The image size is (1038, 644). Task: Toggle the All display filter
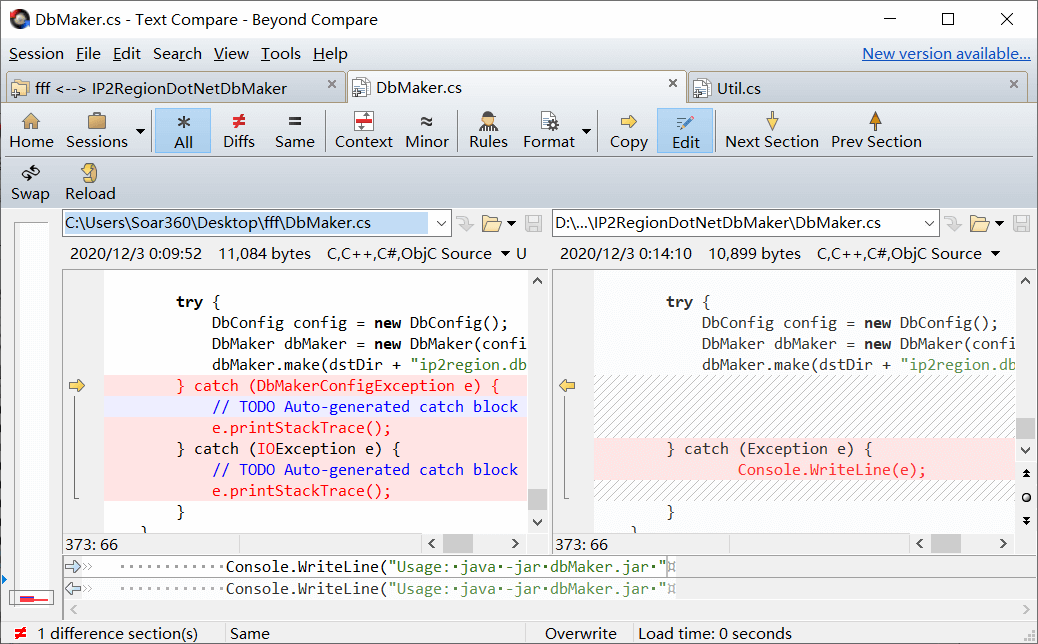click(183, 130)
